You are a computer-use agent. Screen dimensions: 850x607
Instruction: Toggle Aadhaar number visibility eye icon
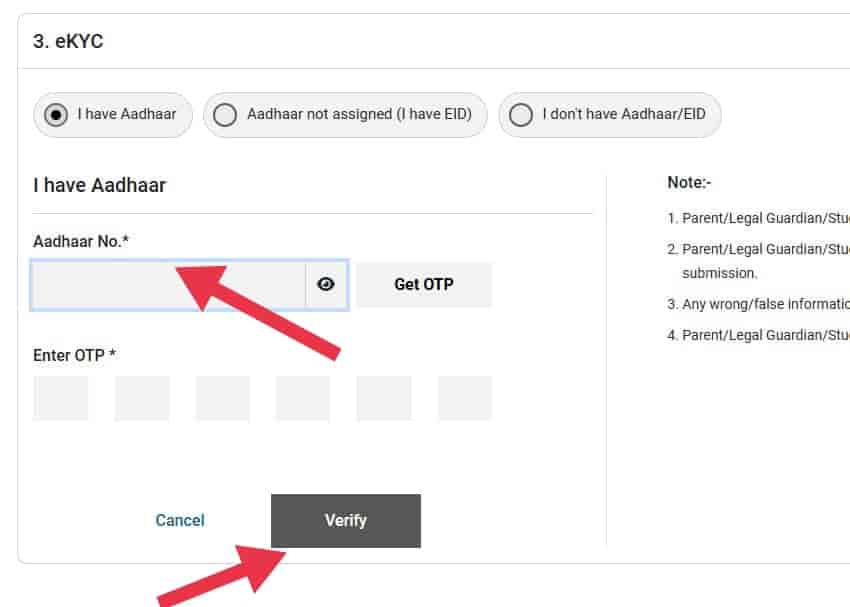[x=326, y=285]
